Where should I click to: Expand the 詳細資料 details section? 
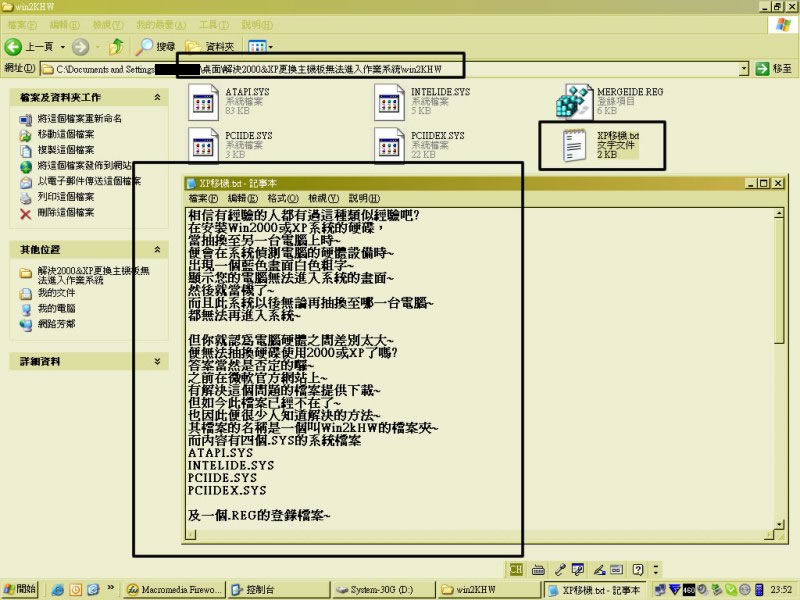157,361
